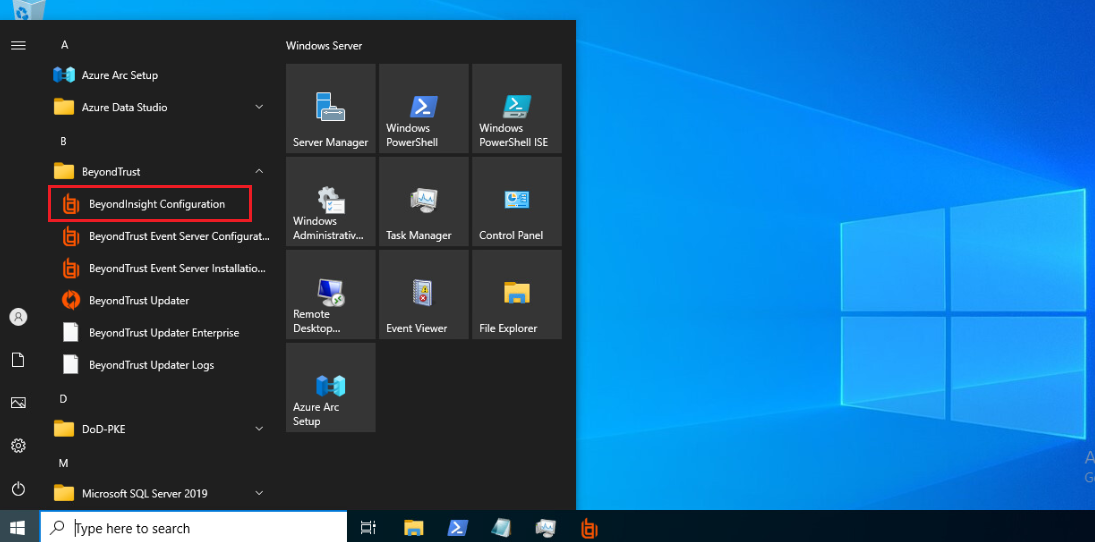Open the Windows PowerShell ISE tile
The image size is (1095, 542).
[x=517, y=108]
